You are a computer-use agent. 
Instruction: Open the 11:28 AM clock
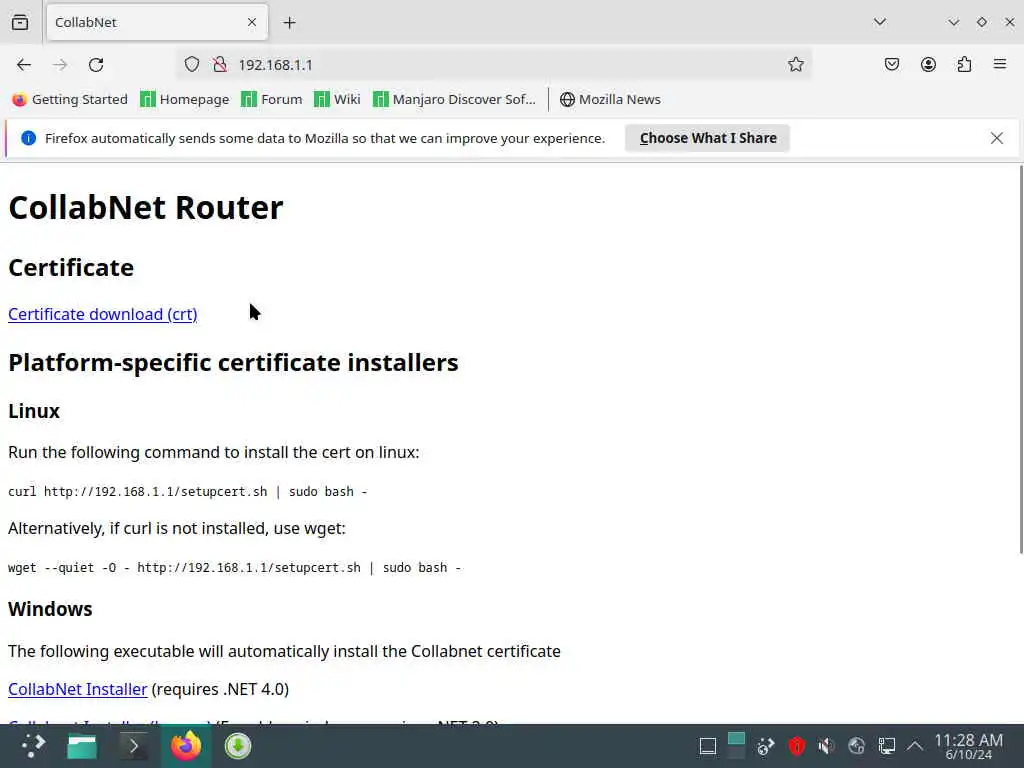point(968,746)
